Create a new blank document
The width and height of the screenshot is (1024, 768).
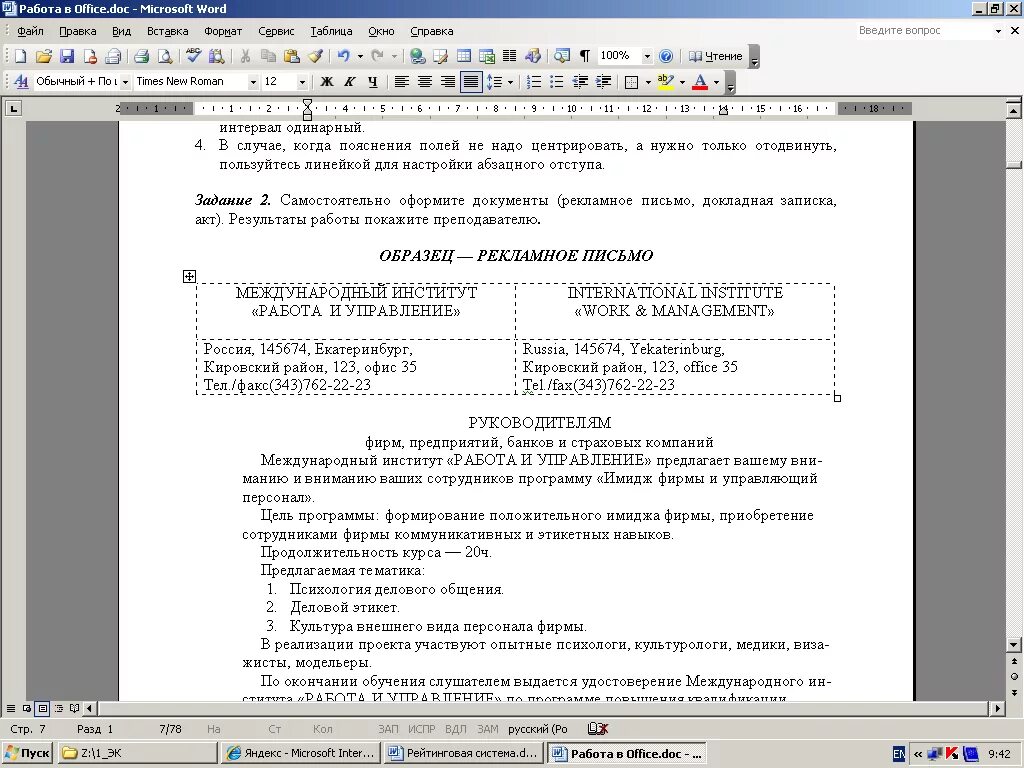tap(20, 56)
